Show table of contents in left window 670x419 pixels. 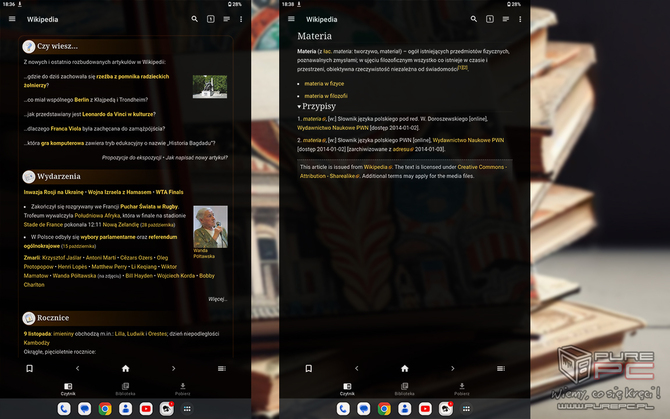226,19
